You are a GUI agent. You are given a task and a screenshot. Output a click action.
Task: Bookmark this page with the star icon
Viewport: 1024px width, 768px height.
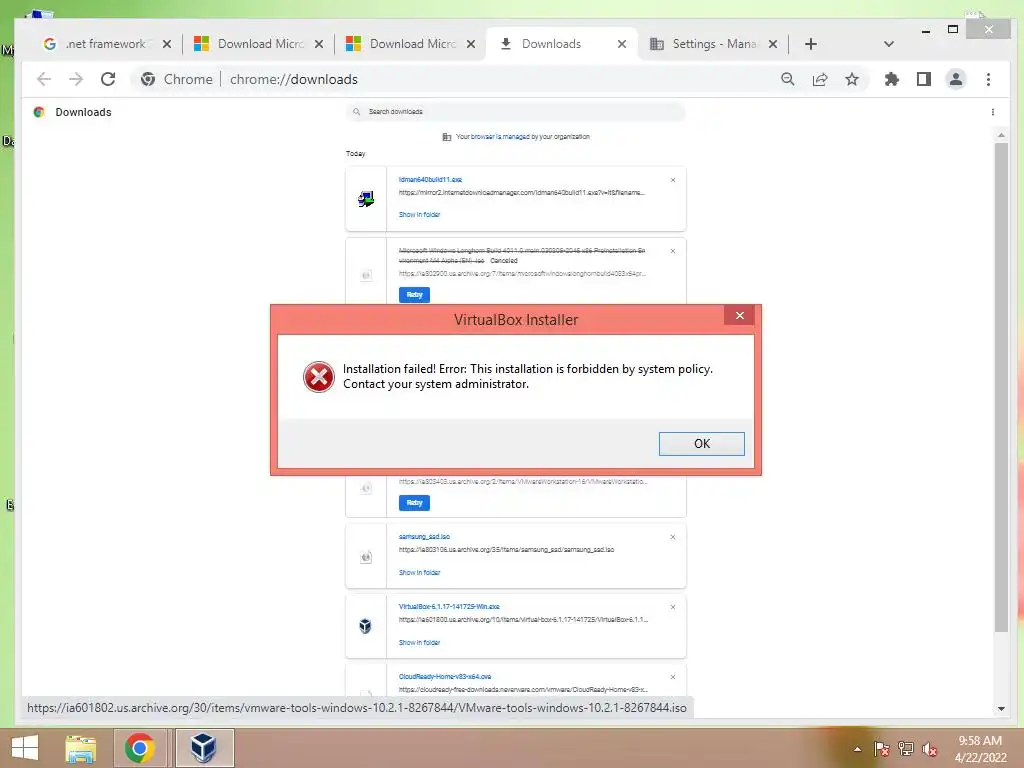[852, 79]
